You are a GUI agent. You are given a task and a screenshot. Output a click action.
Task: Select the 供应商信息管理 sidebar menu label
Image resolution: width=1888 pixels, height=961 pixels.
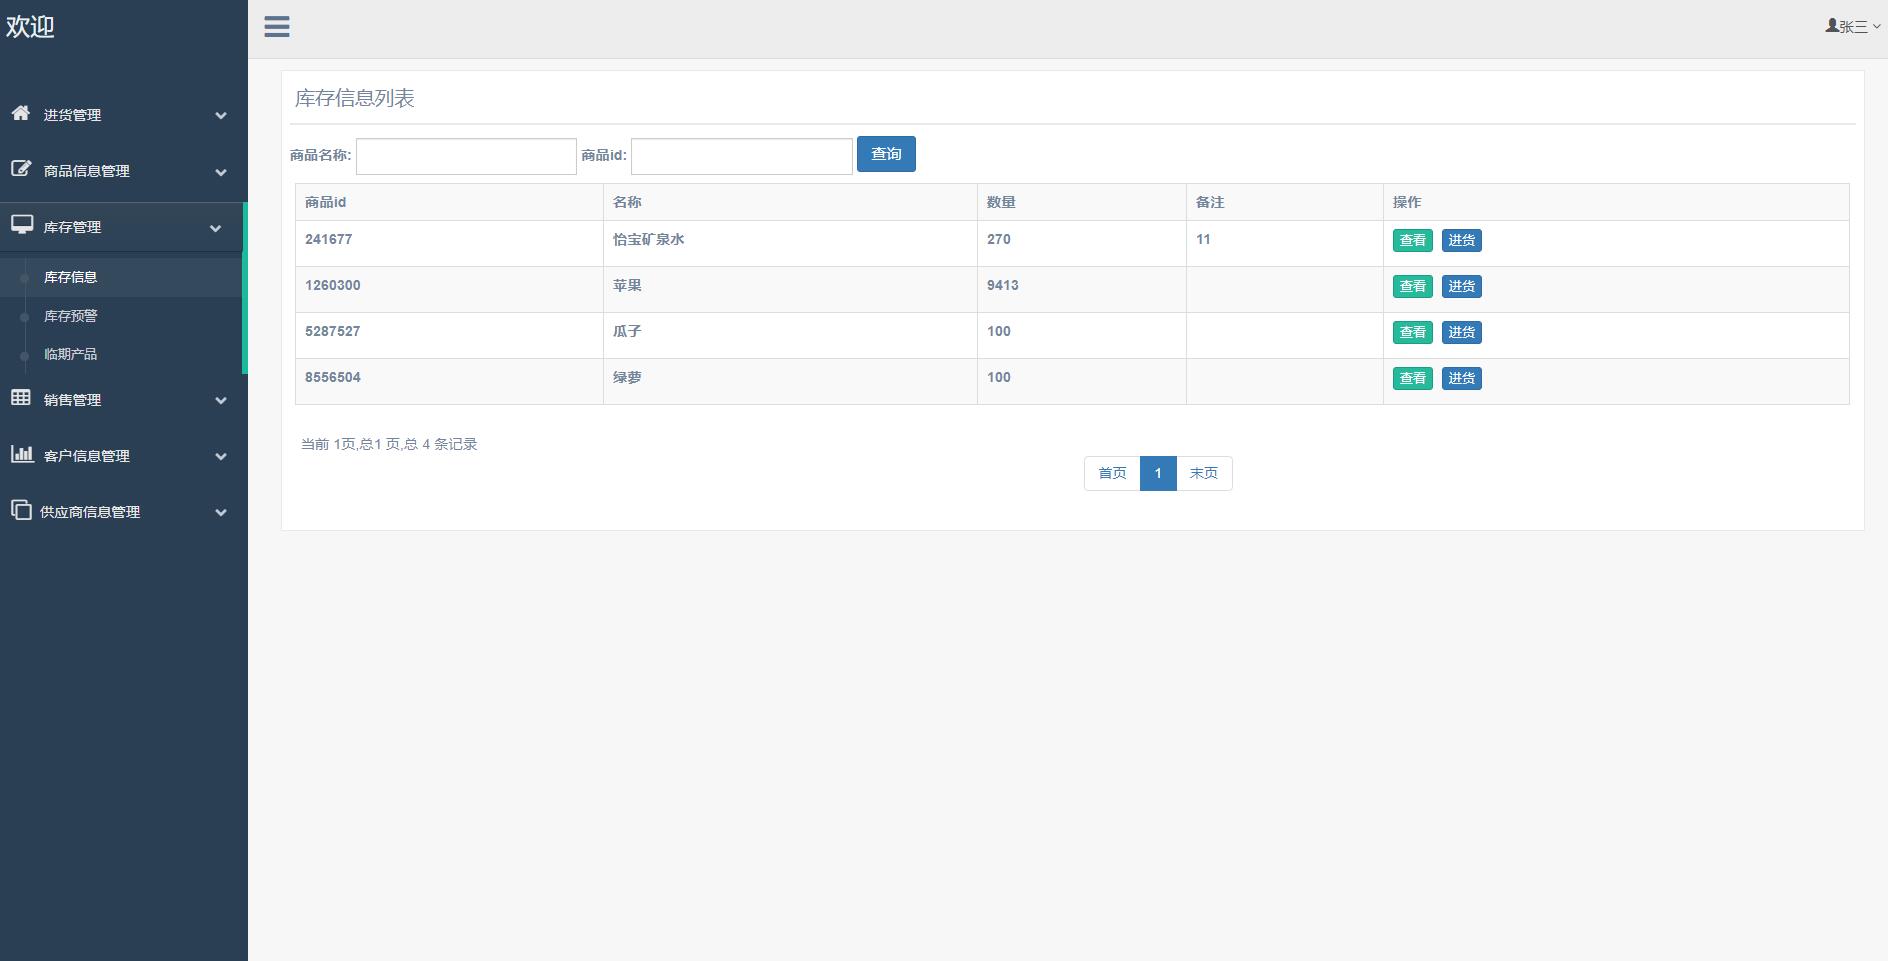click(90, 512)
